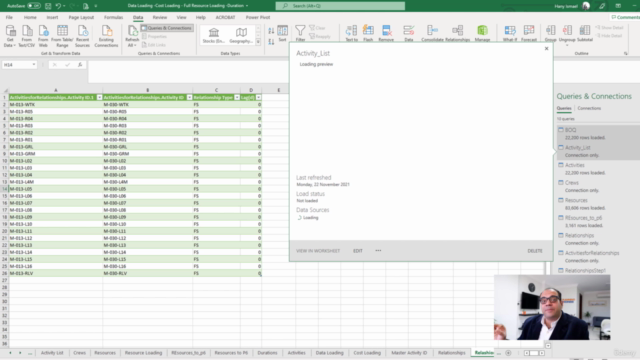640x360 pixels.
Task: Expand the Data Types gallery
Action: [258, 42]
